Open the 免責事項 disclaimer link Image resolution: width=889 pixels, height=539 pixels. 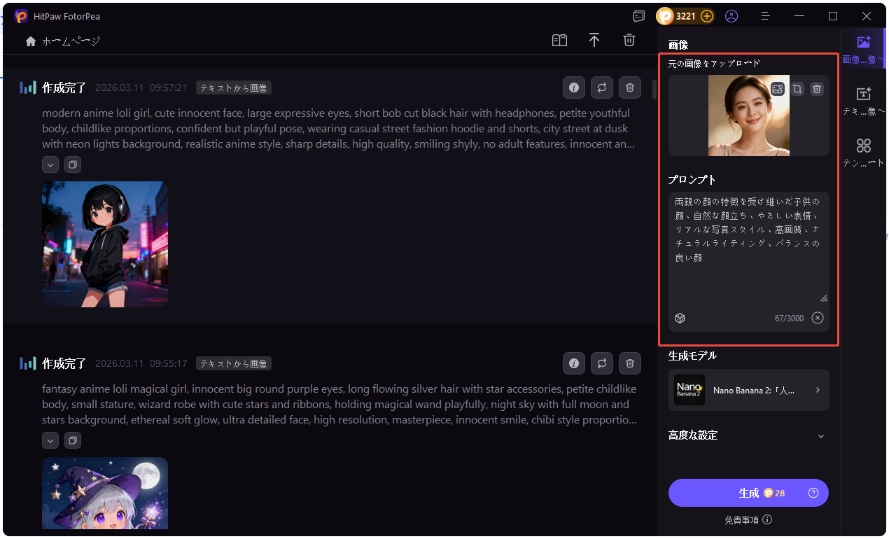748,520
